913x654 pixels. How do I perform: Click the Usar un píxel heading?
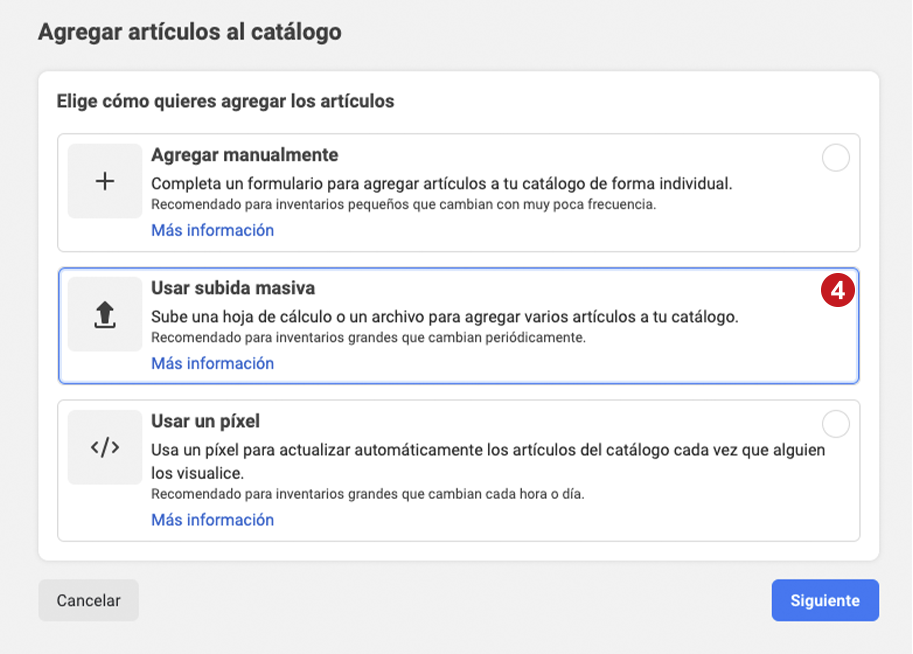pyautogui.click(x=206, y=421)
